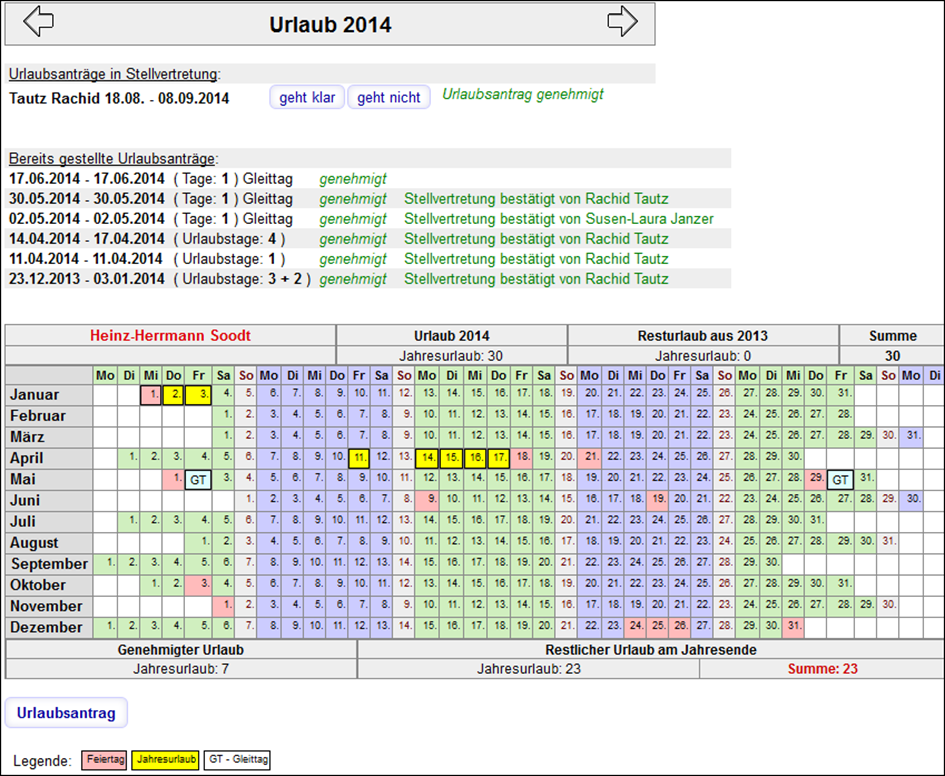The image size is (945, 776).
Task: Click the 'Urlaub 2014' page title
Action: [330, 25]
